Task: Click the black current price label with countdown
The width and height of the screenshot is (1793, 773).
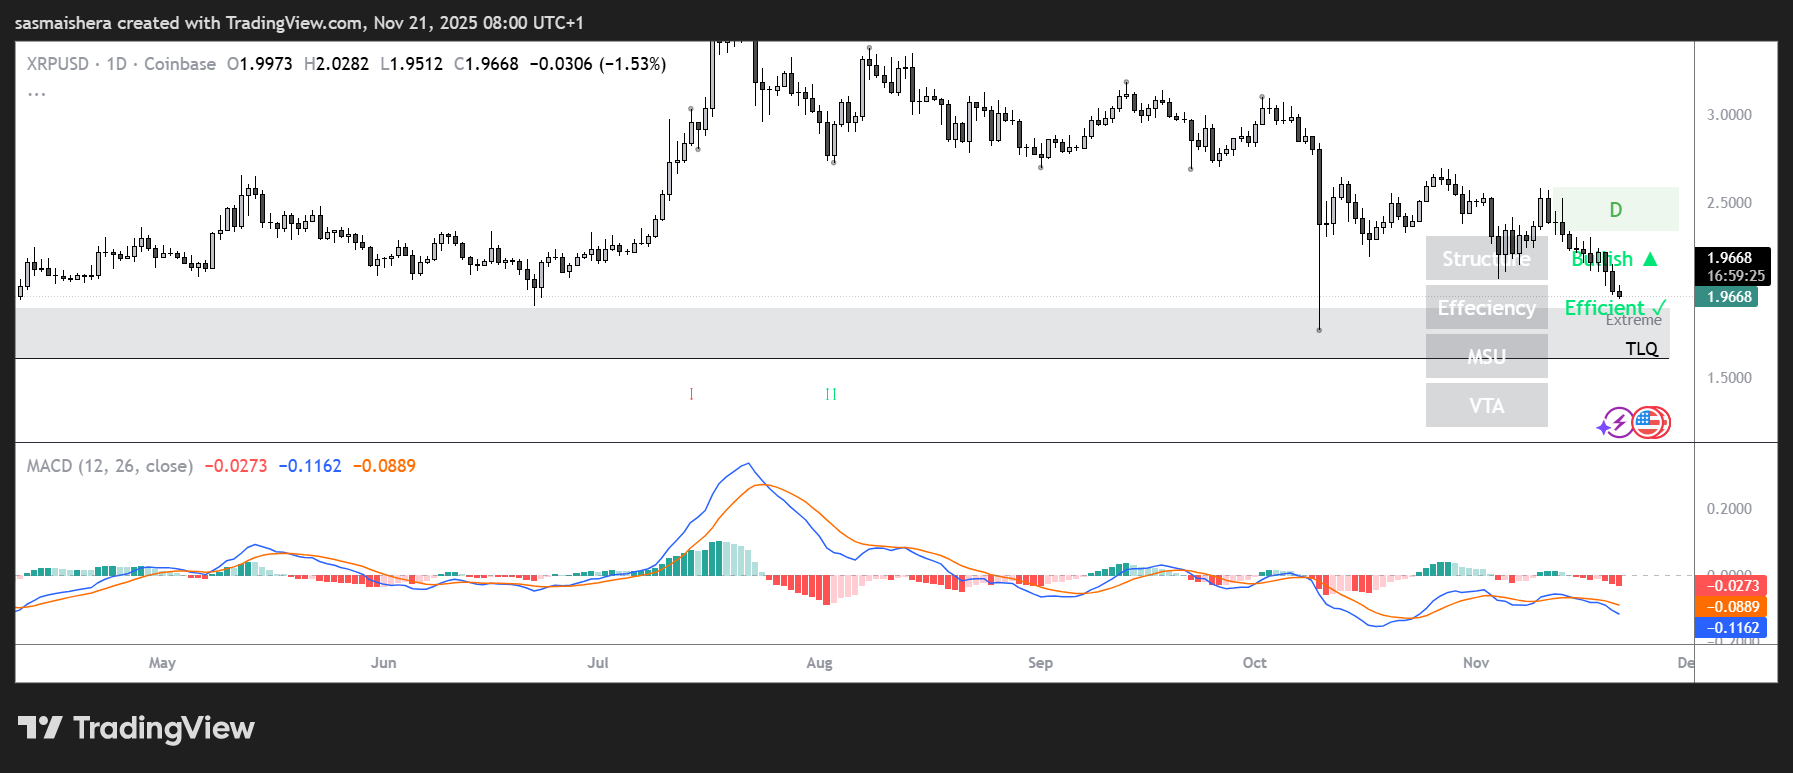Action: pos(1732,267)
